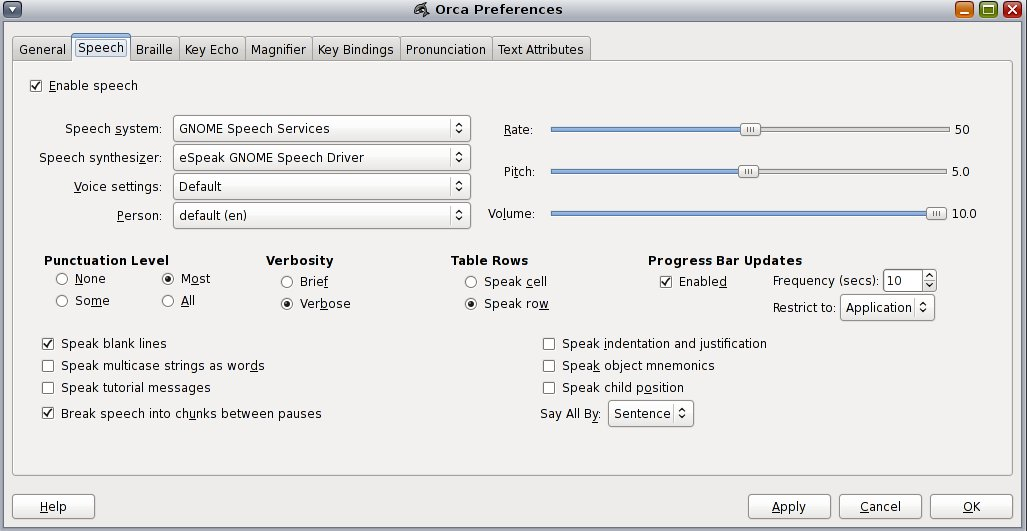This screenshot has width=1027, height=531.
Task: Click the Pitch slider handle
Action: pyautogui.click(x=748, y=172)
